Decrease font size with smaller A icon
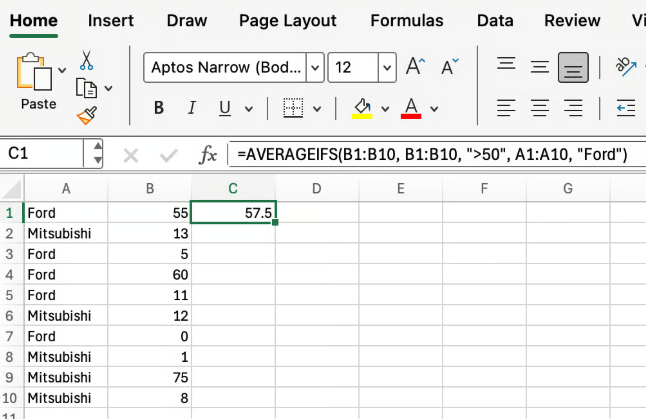Screen dimensions: 646x419 [x=446, y=67]
